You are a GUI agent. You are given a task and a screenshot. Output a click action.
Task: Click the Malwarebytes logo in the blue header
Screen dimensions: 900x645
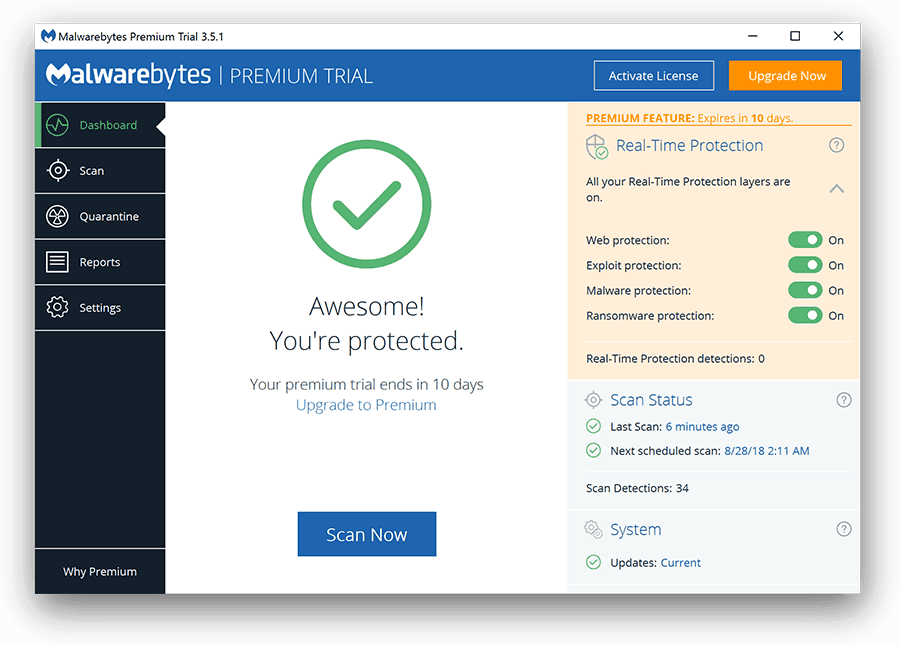[128, 75]
